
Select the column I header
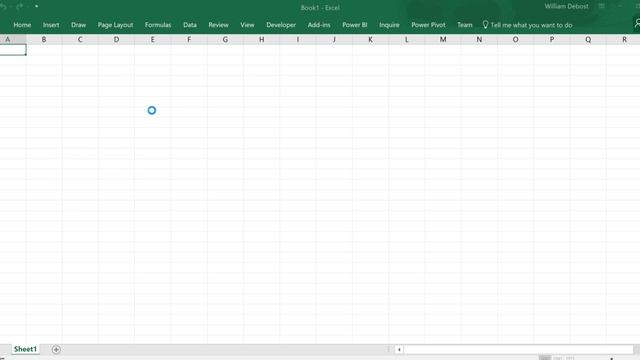click(298, 40)
